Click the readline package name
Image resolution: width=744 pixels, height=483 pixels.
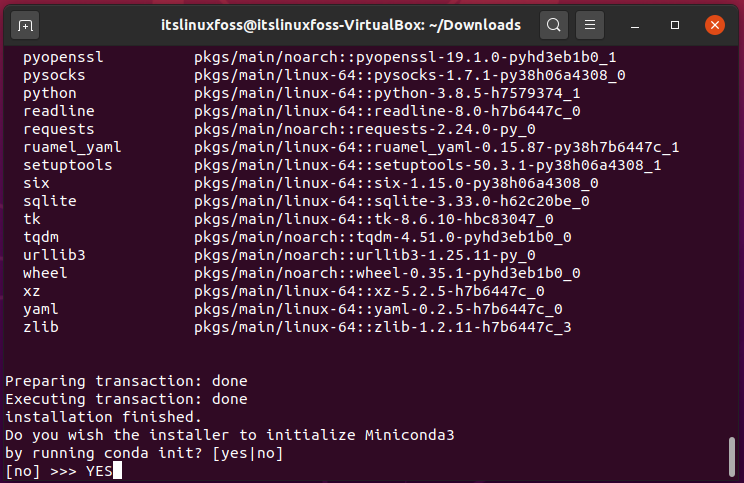point(59,111)
